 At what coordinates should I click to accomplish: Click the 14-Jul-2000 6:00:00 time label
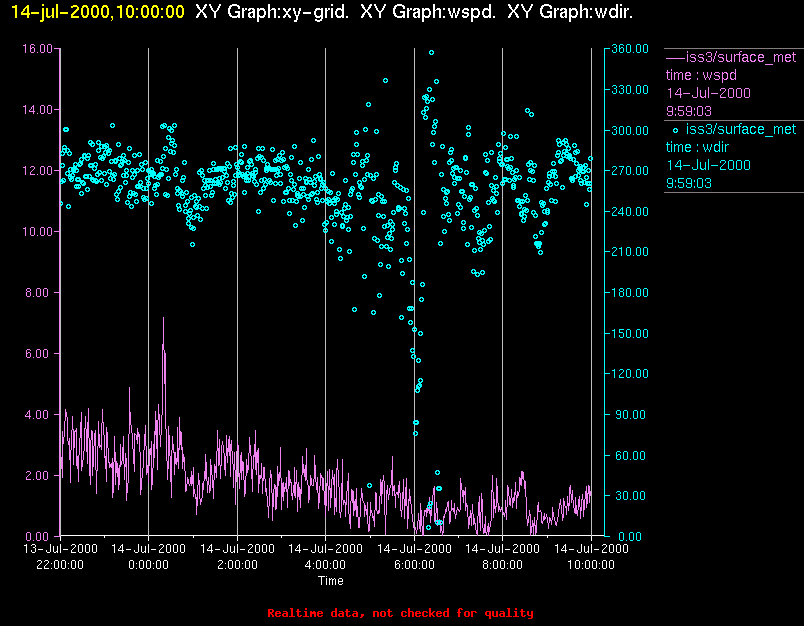pos(414,557)
